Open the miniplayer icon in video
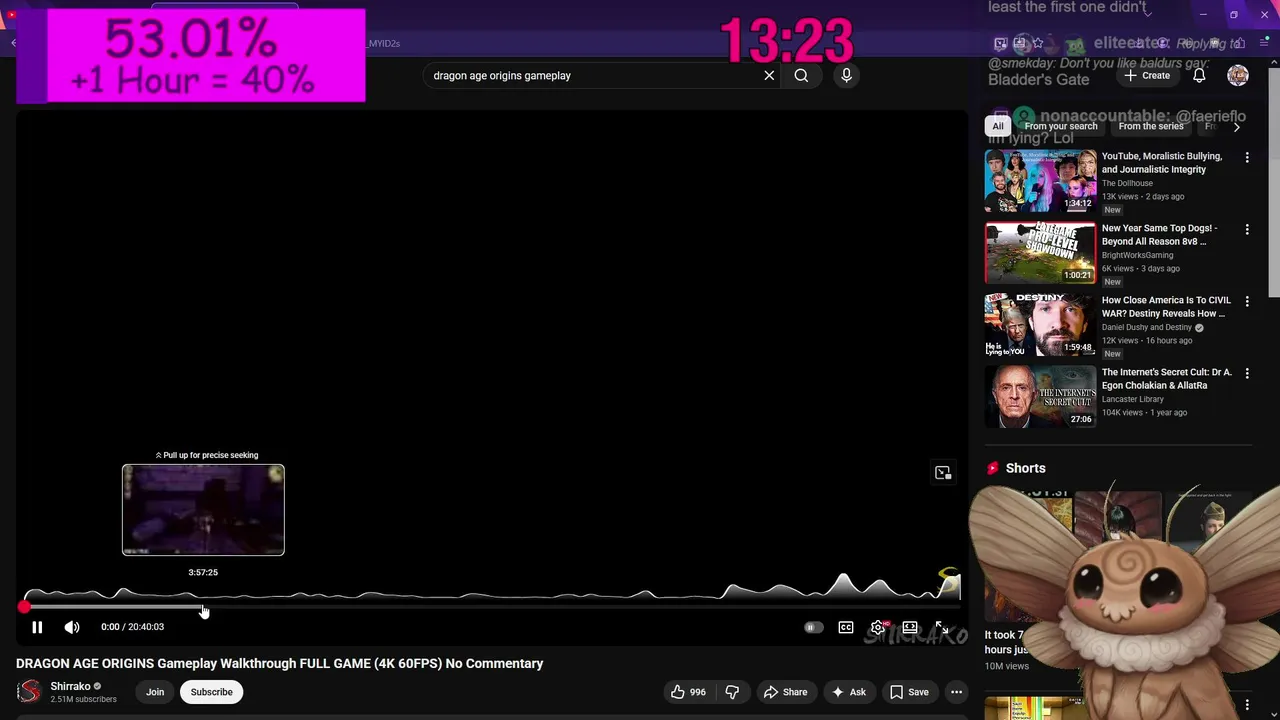Image resolution: width=1280 pixels, height=720 pixels. [943, 473]
